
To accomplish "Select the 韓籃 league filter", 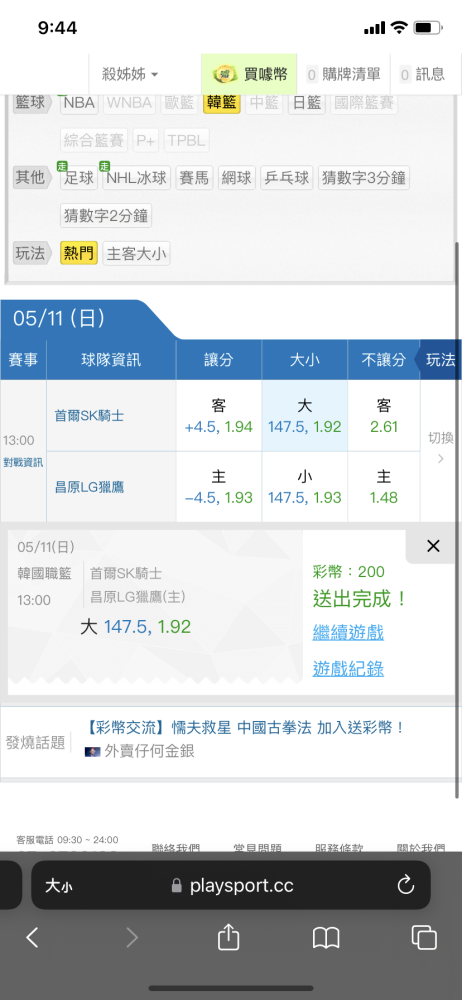I will click(221, 103).
